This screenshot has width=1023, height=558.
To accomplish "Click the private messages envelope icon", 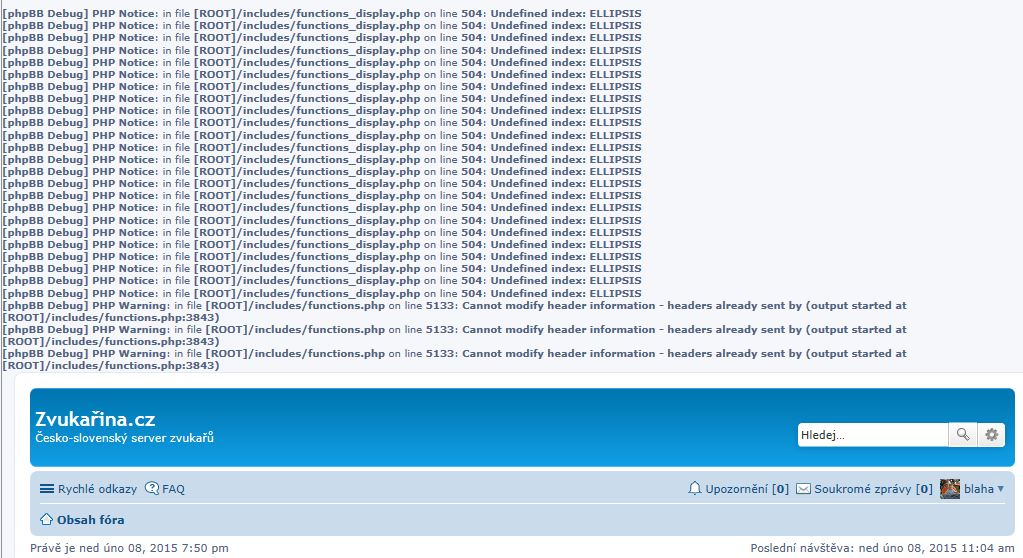I will click(x=803, y=489).
